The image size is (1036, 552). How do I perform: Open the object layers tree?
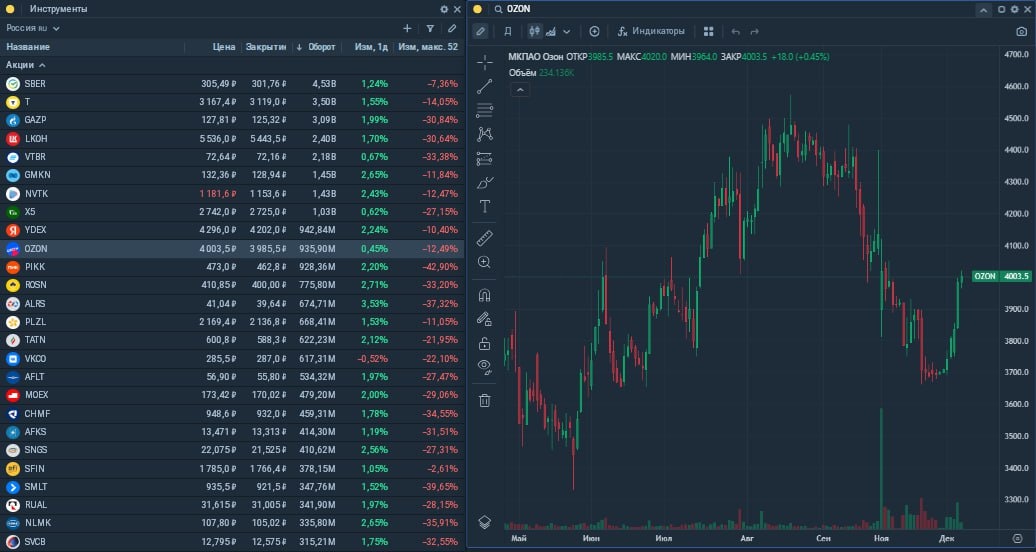(484, 522)
